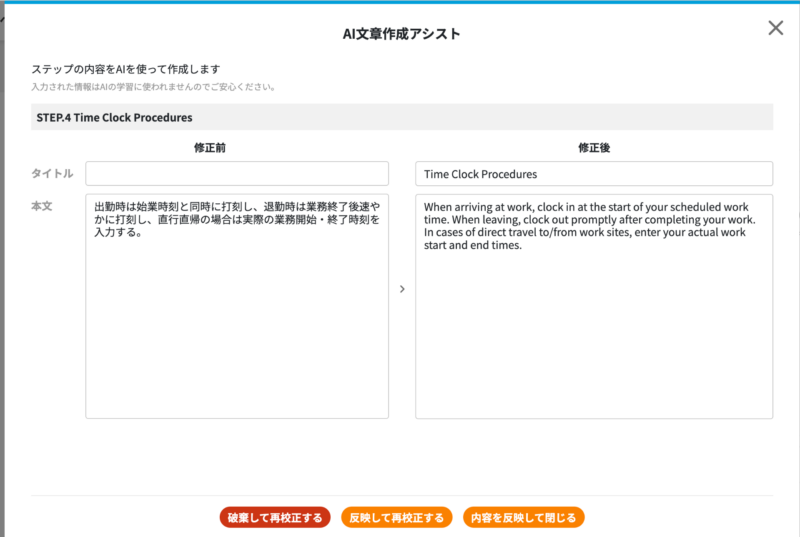800x537 pixels.
Task: Click the arrow chevron between the text areas
Action: tap(402, 289)
